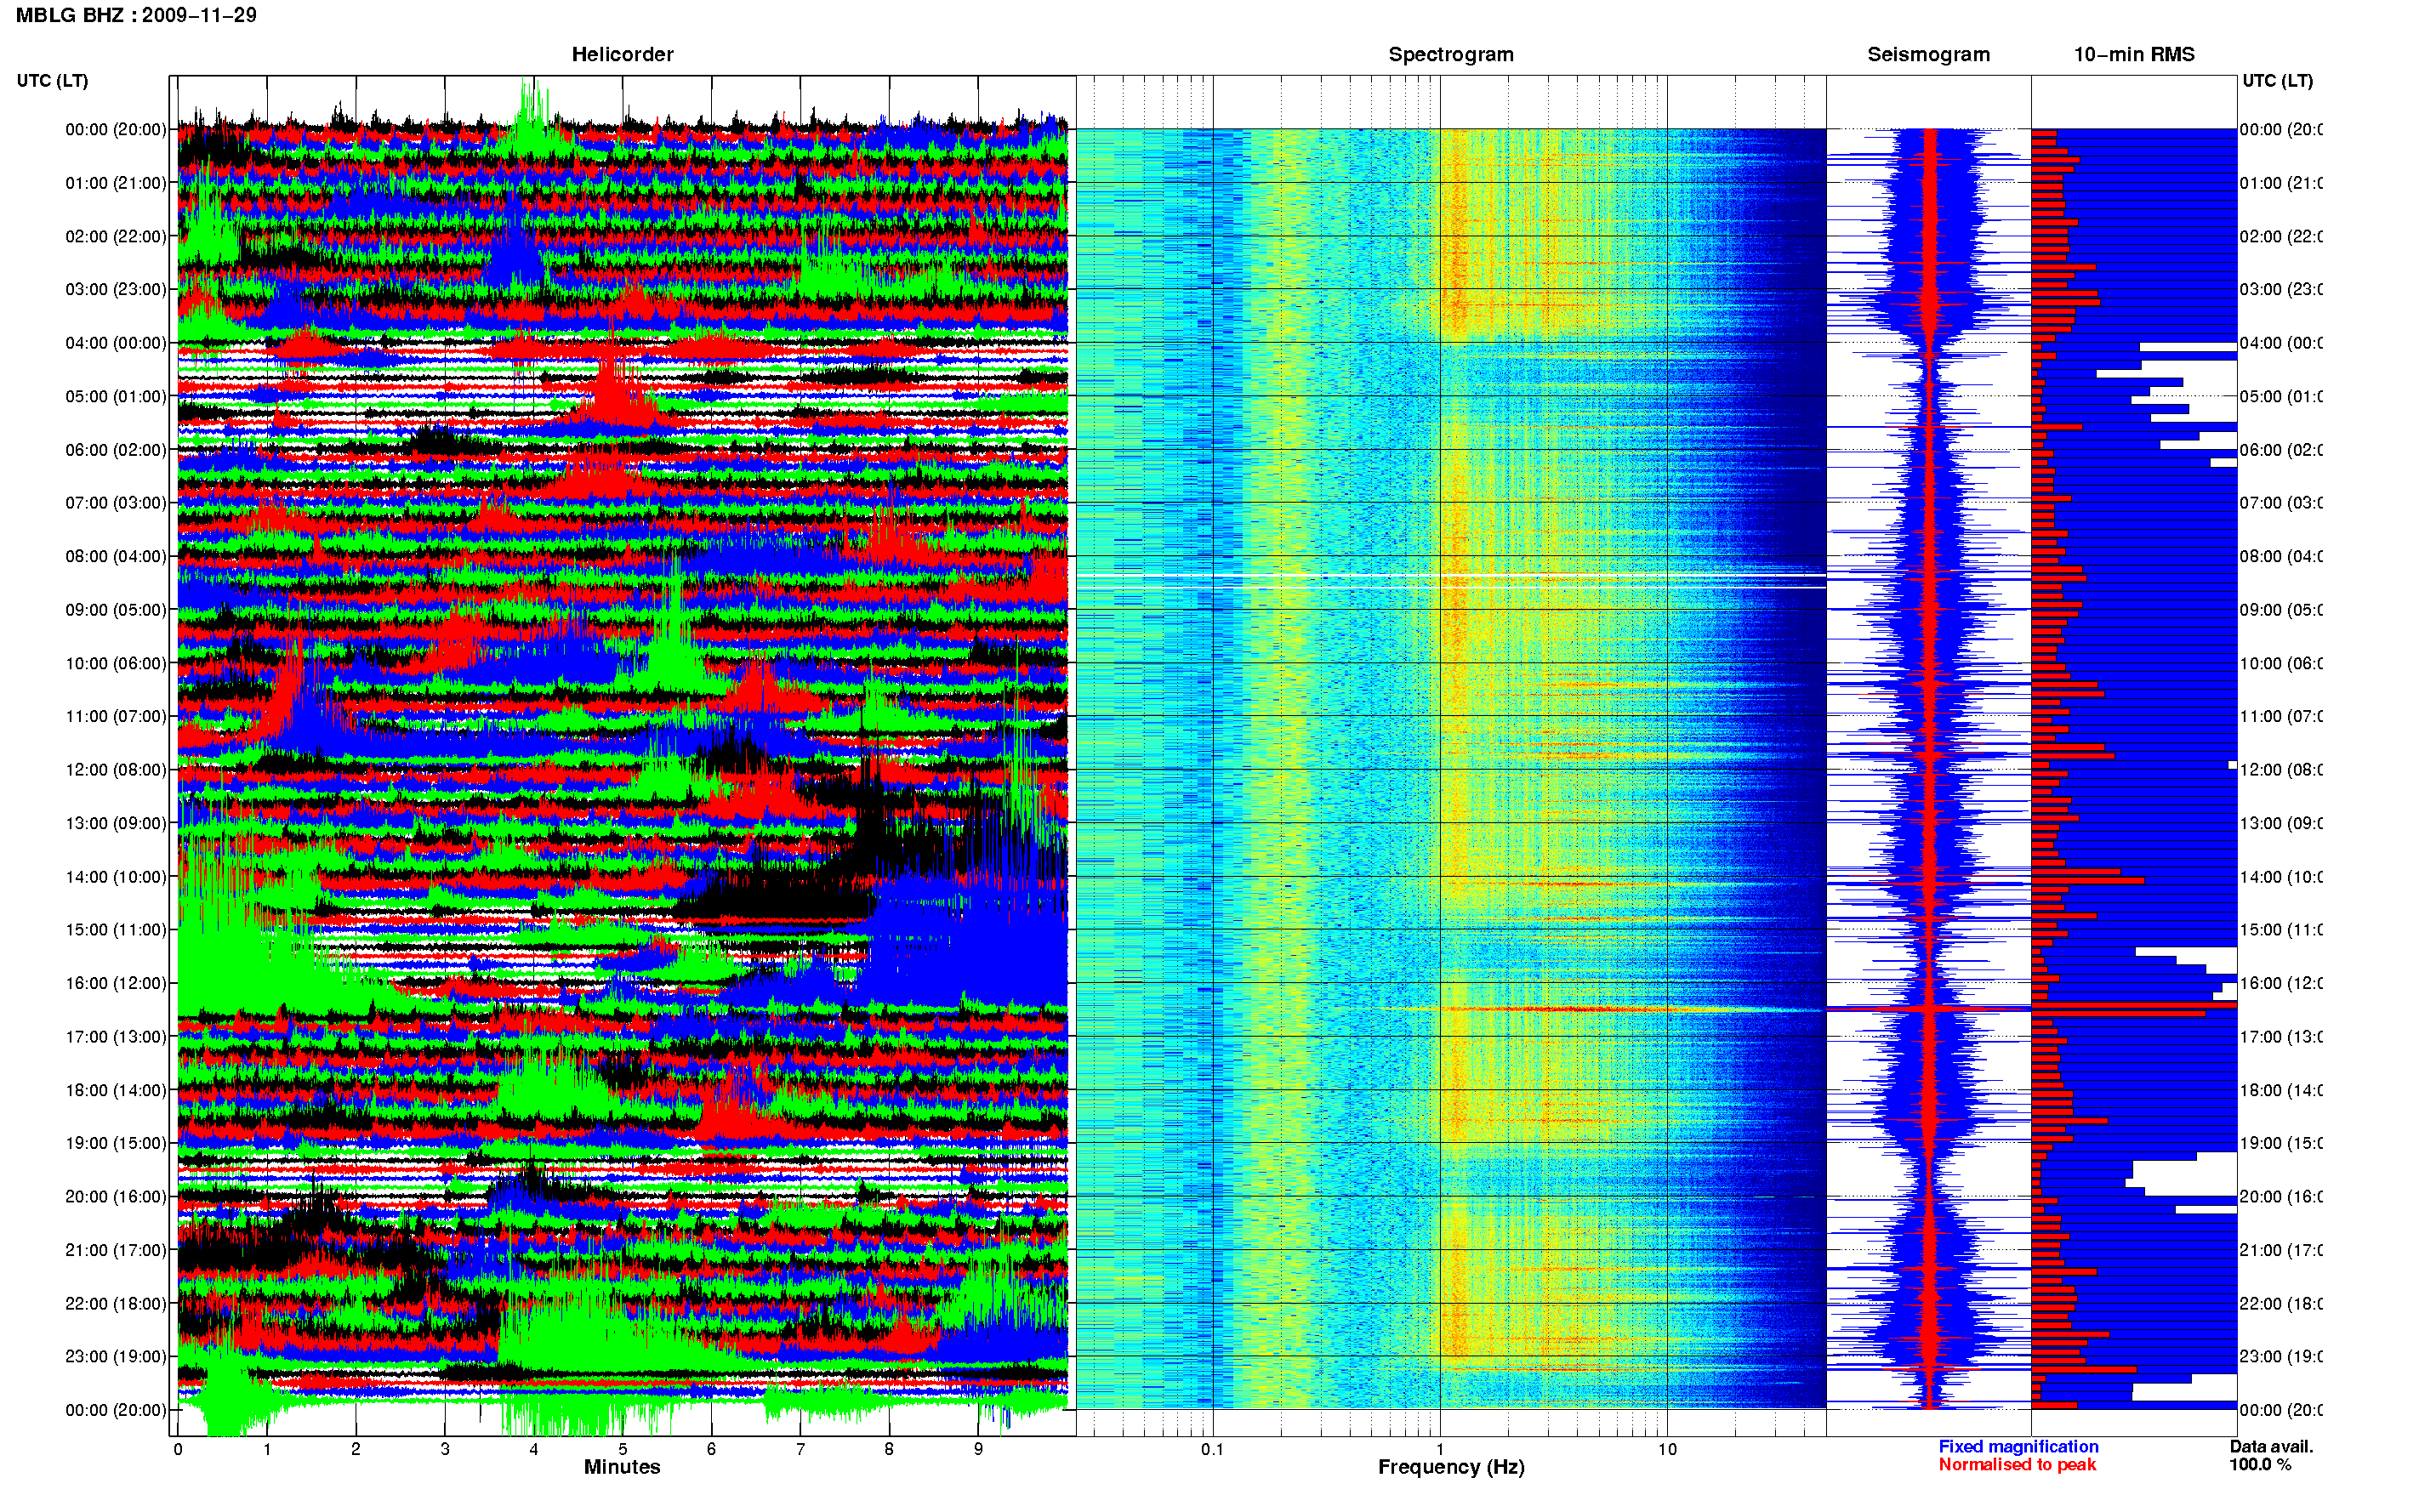Viewport: 2419px width, 1512px height.
Task: Select the 'Helicorder' panel heading
Action: [622, 55]
